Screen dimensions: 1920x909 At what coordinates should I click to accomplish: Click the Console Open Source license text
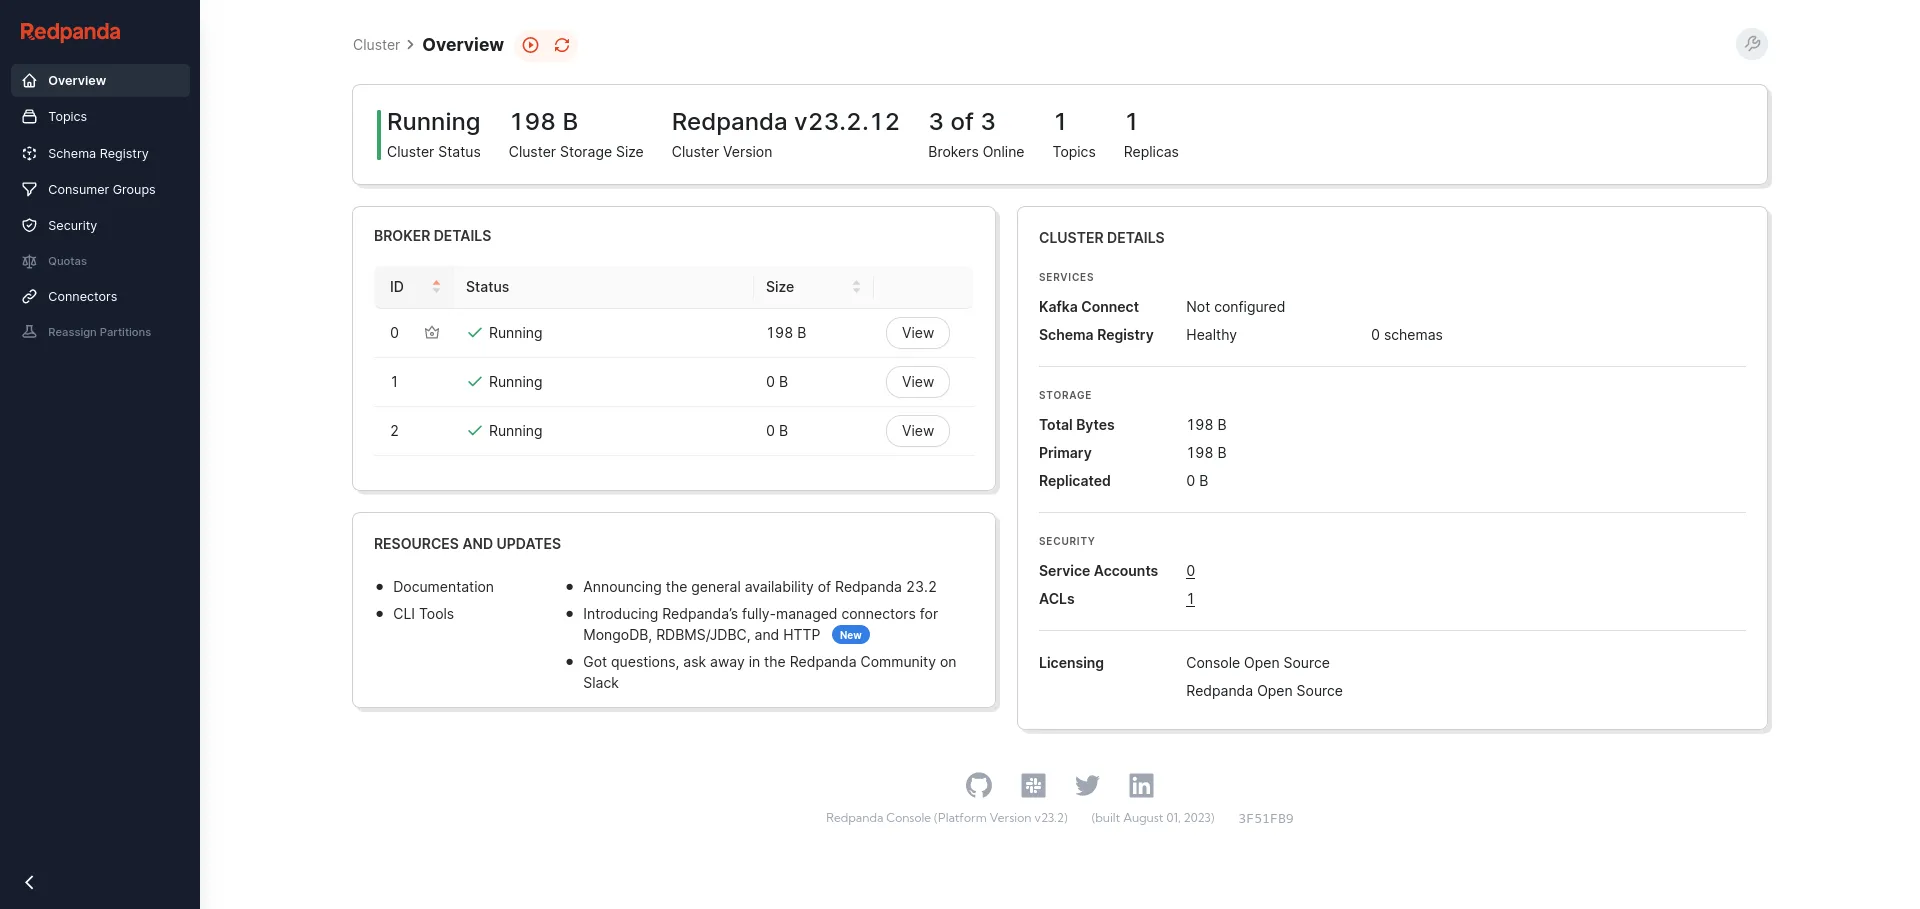pyautogui.click(x=1257, y=663)
